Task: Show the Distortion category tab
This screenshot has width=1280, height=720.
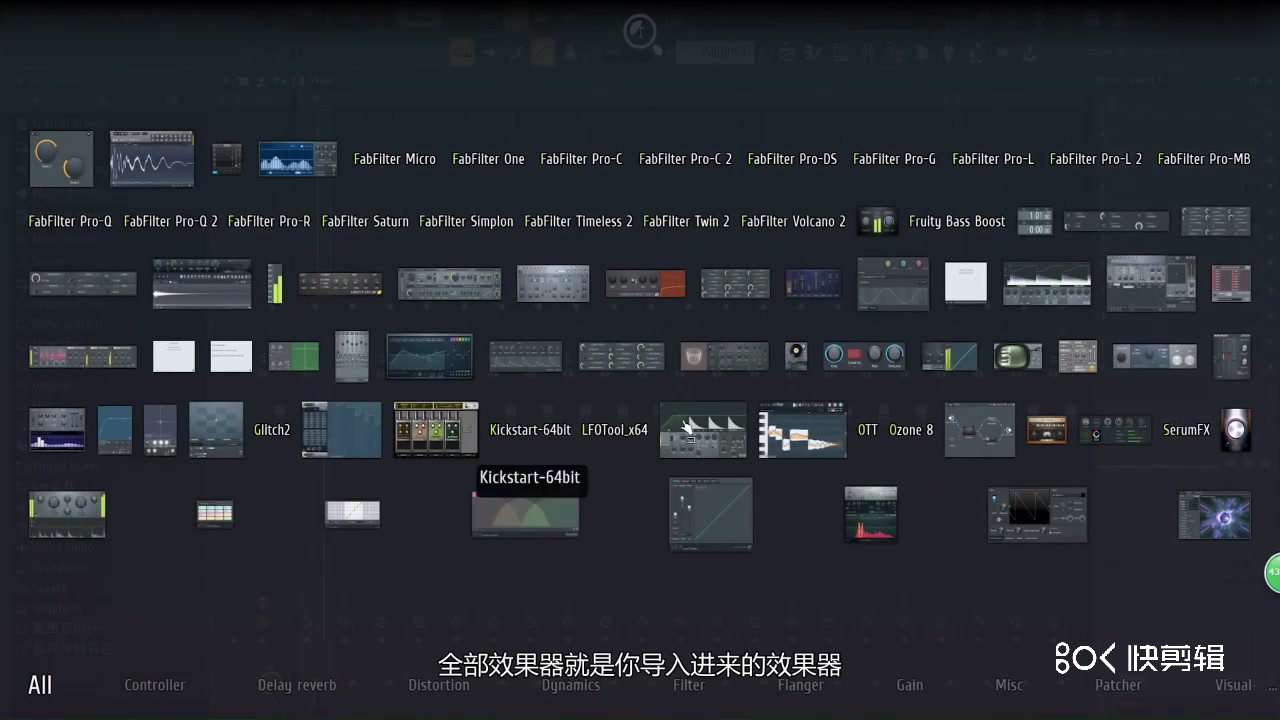Action: click(x=439, y=685)
